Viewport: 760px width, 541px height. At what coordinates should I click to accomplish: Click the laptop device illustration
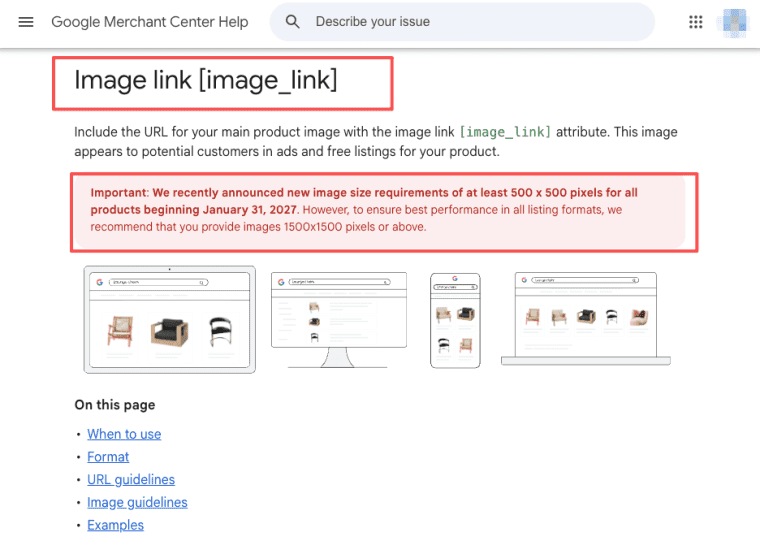[586, 318]
